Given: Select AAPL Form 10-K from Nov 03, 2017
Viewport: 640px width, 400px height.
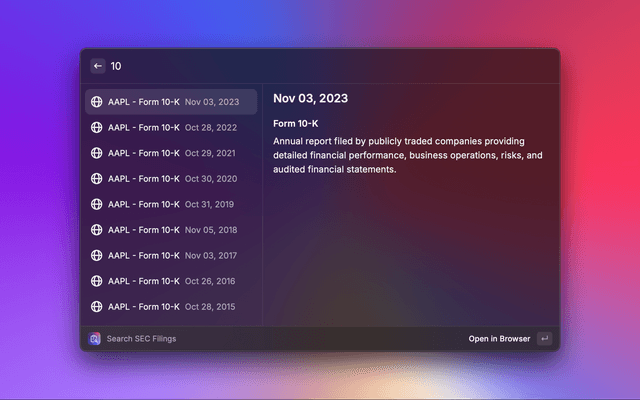Looking at the screenshot, I should tap(170, 255).
